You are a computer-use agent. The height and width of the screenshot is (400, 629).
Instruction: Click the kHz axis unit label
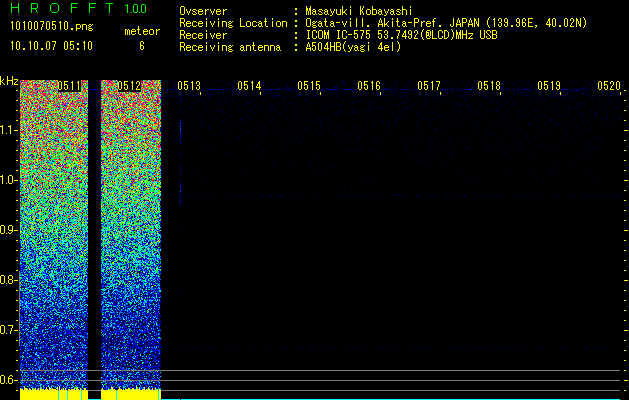(9, 81)
